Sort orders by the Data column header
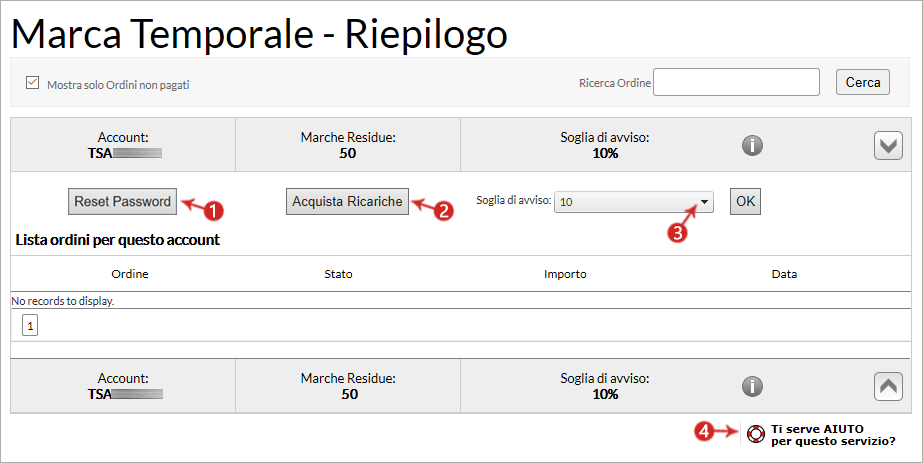This screenshot has width=923, height=463. 784,274
